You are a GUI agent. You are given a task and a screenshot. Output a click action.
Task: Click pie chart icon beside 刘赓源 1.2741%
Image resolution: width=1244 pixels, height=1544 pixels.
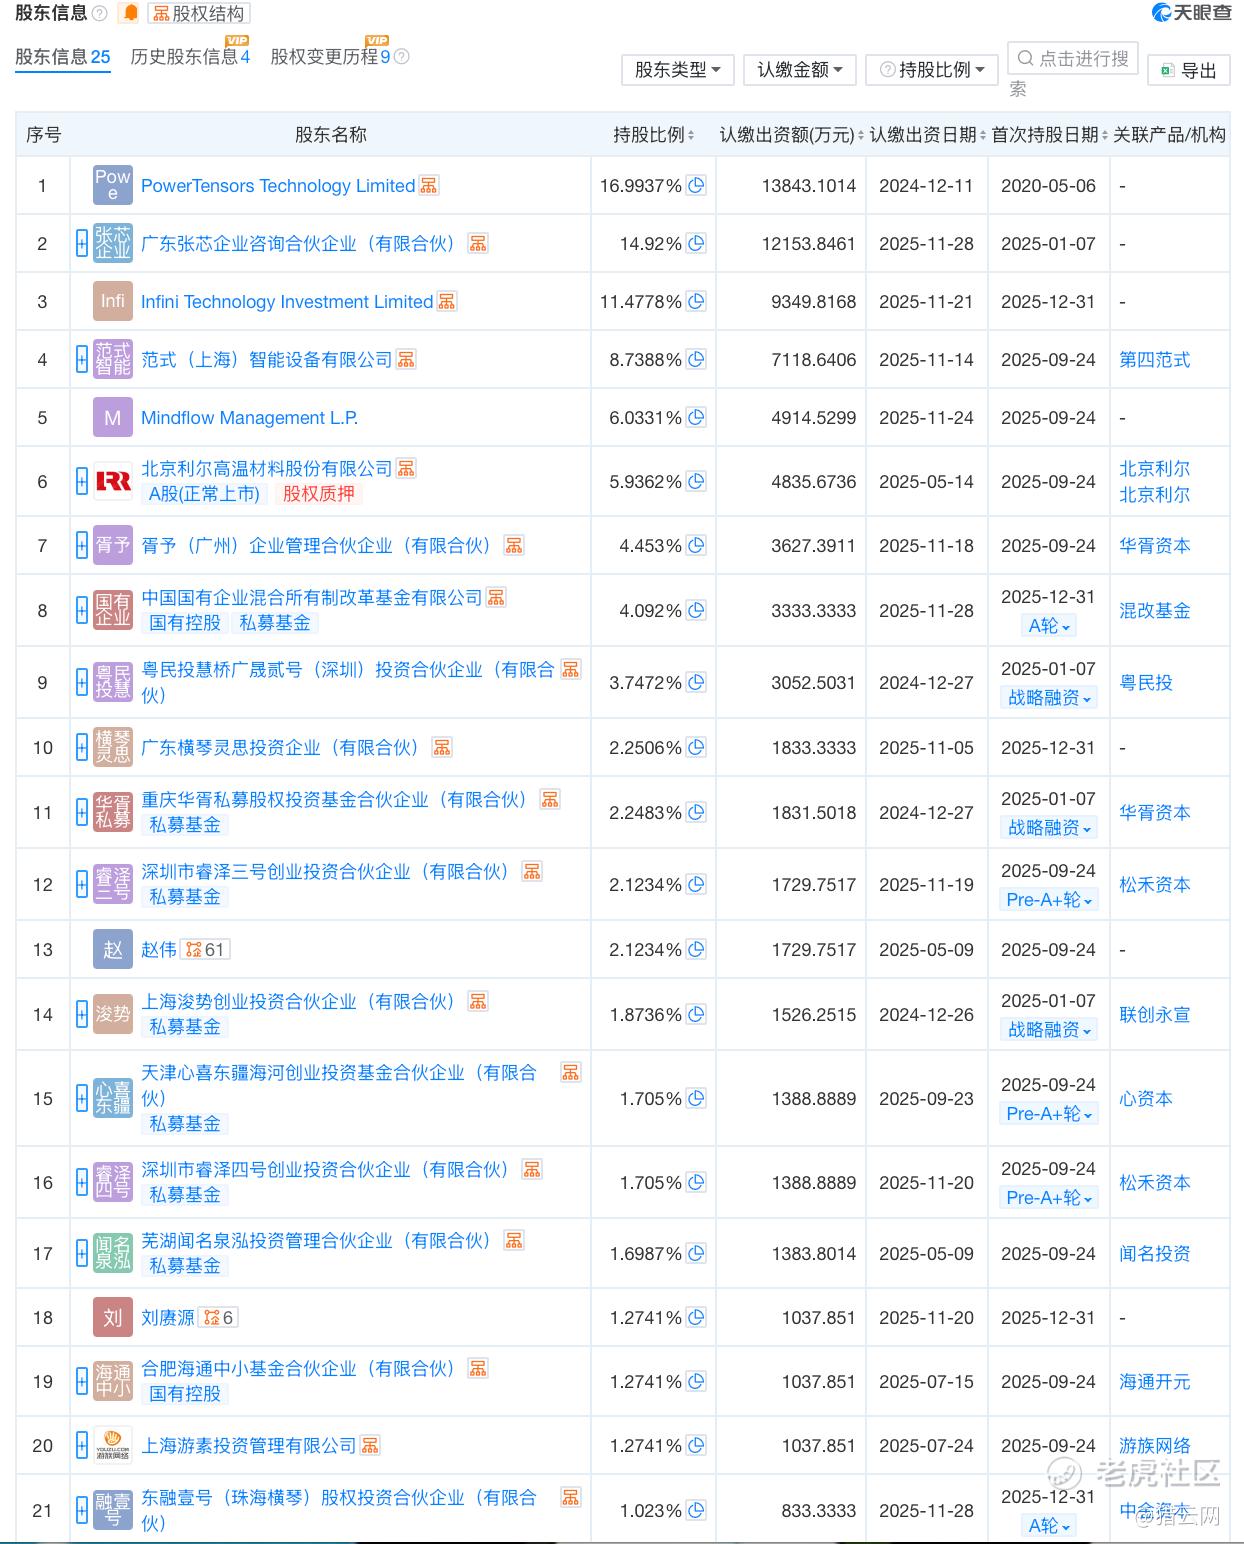pos(696,1317)
